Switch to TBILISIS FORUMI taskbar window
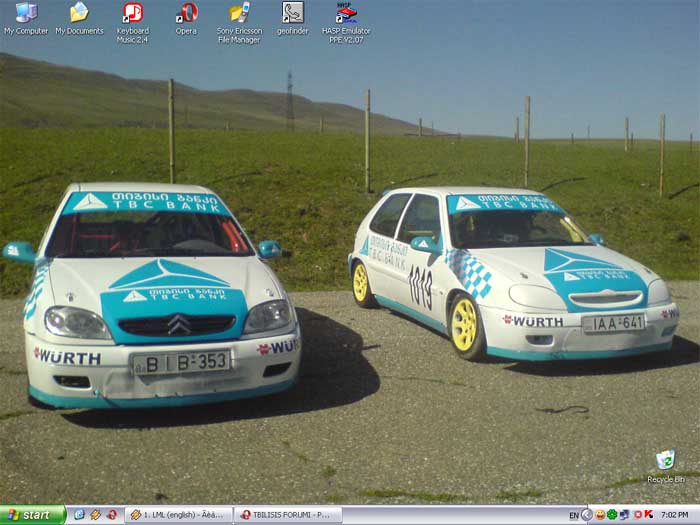 point(288,515)
